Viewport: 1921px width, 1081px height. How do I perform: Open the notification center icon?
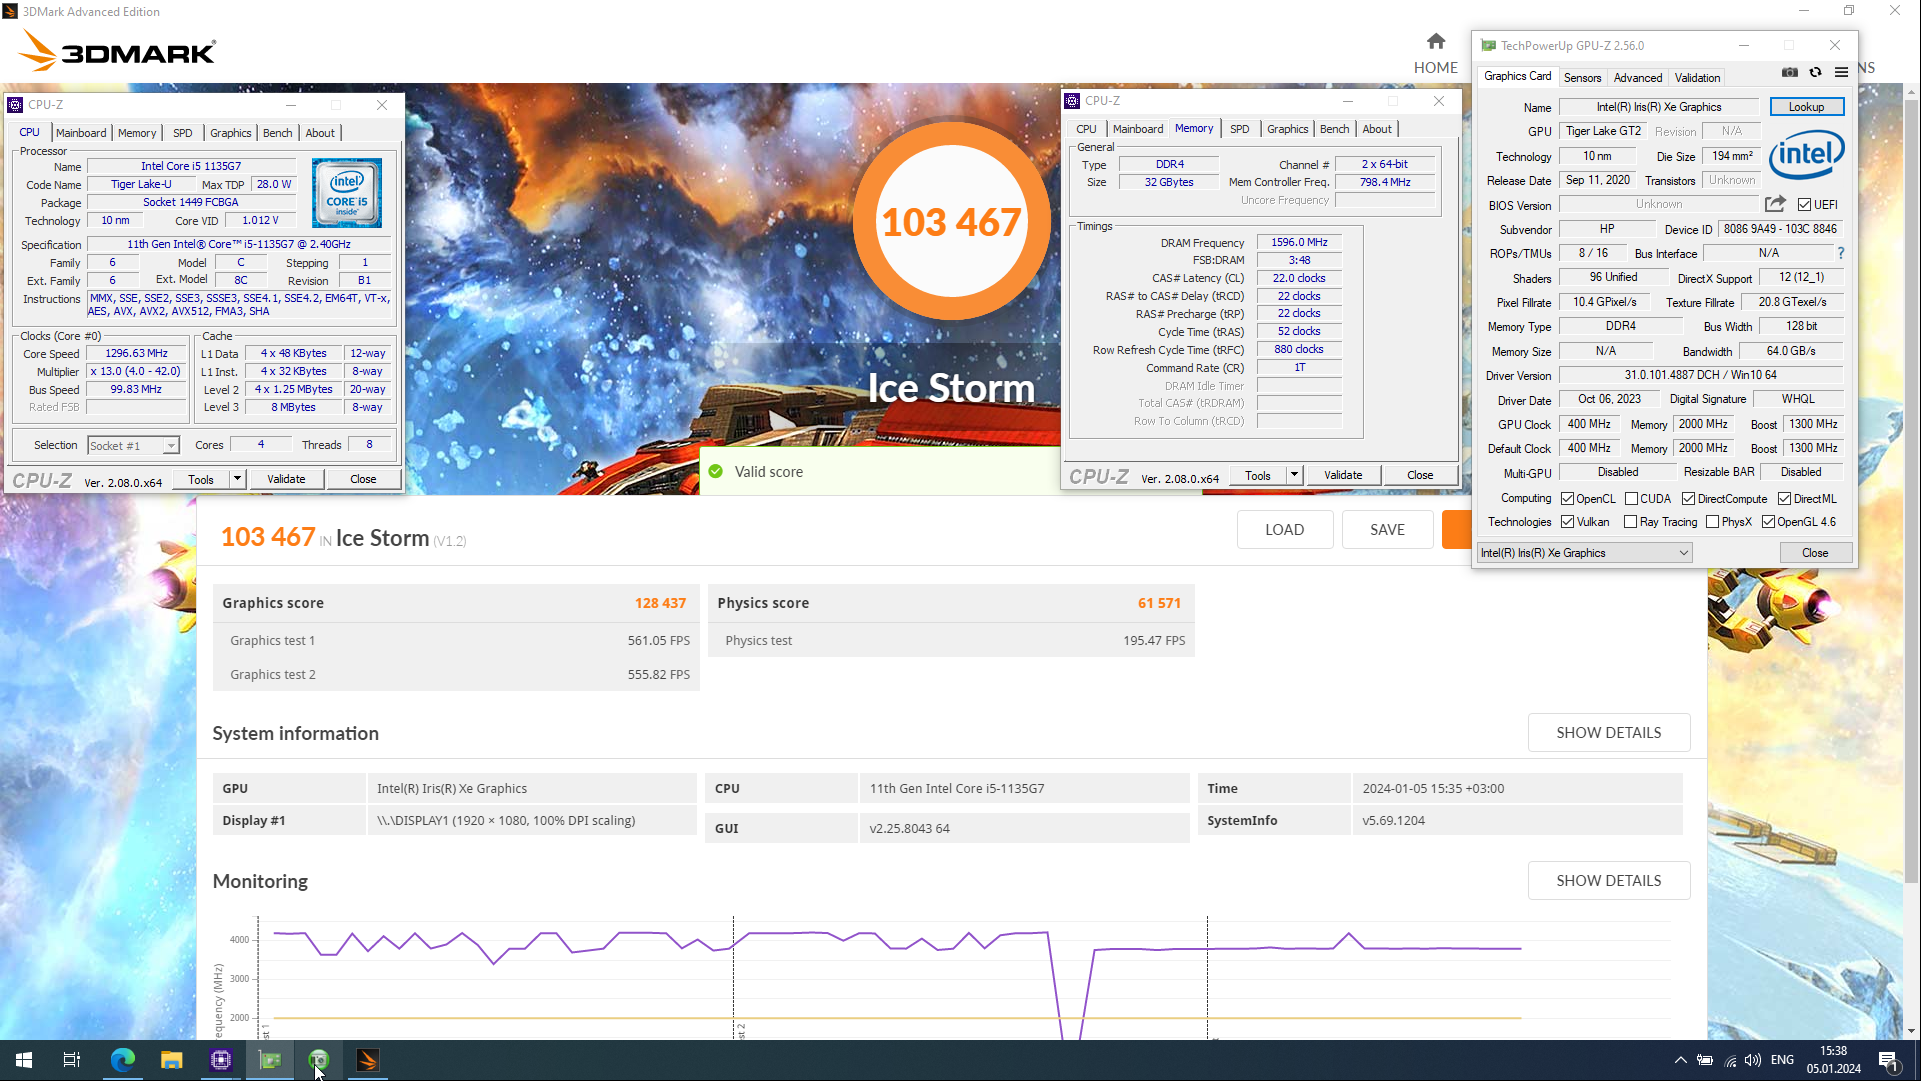point(1888,1061)
